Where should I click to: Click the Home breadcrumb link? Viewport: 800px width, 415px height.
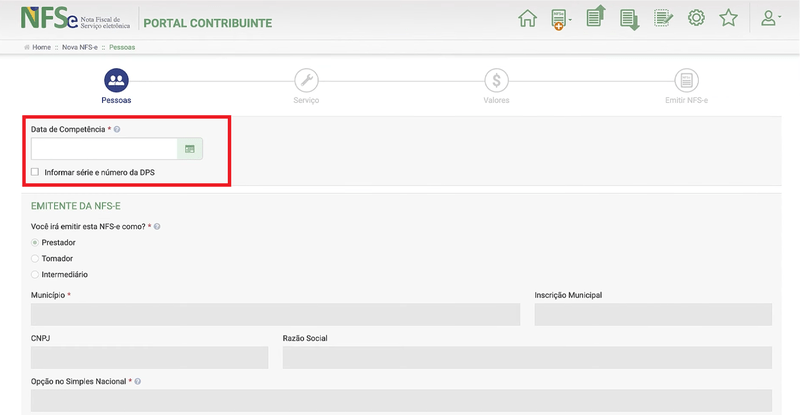[x=41, y=47]
